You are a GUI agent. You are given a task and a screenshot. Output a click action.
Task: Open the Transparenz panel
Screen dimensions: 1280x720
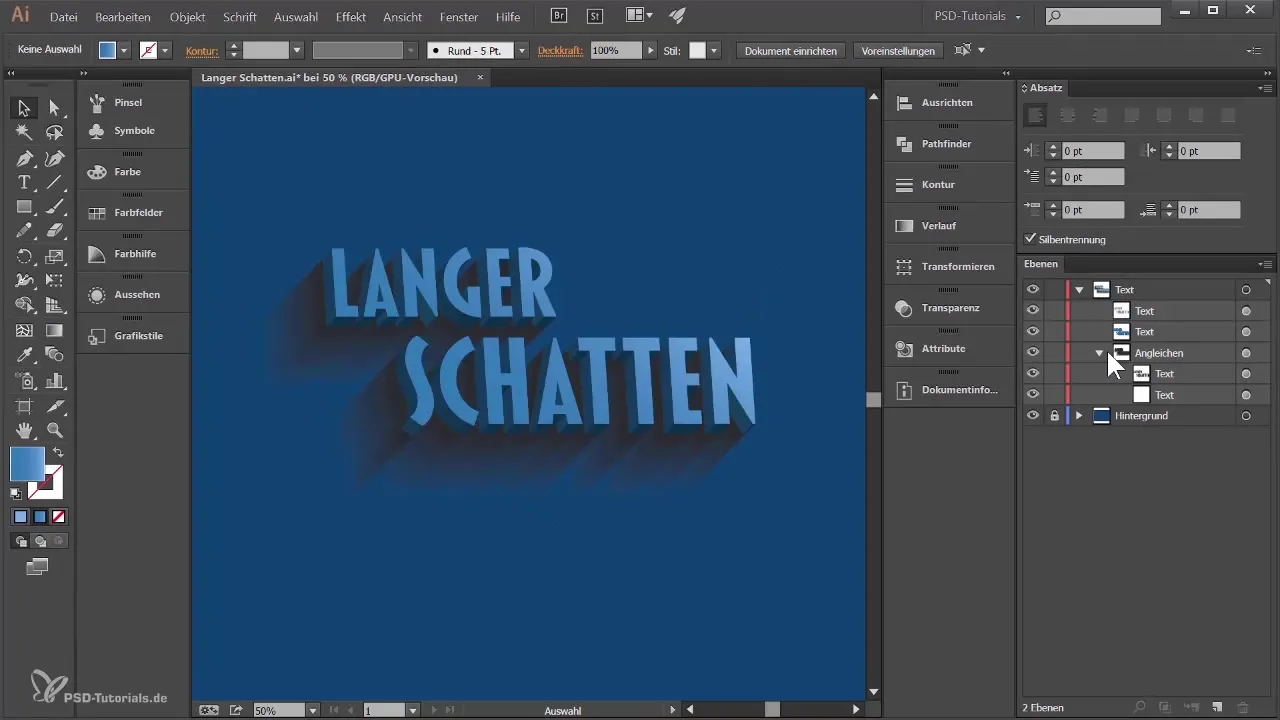click(950, 308)
